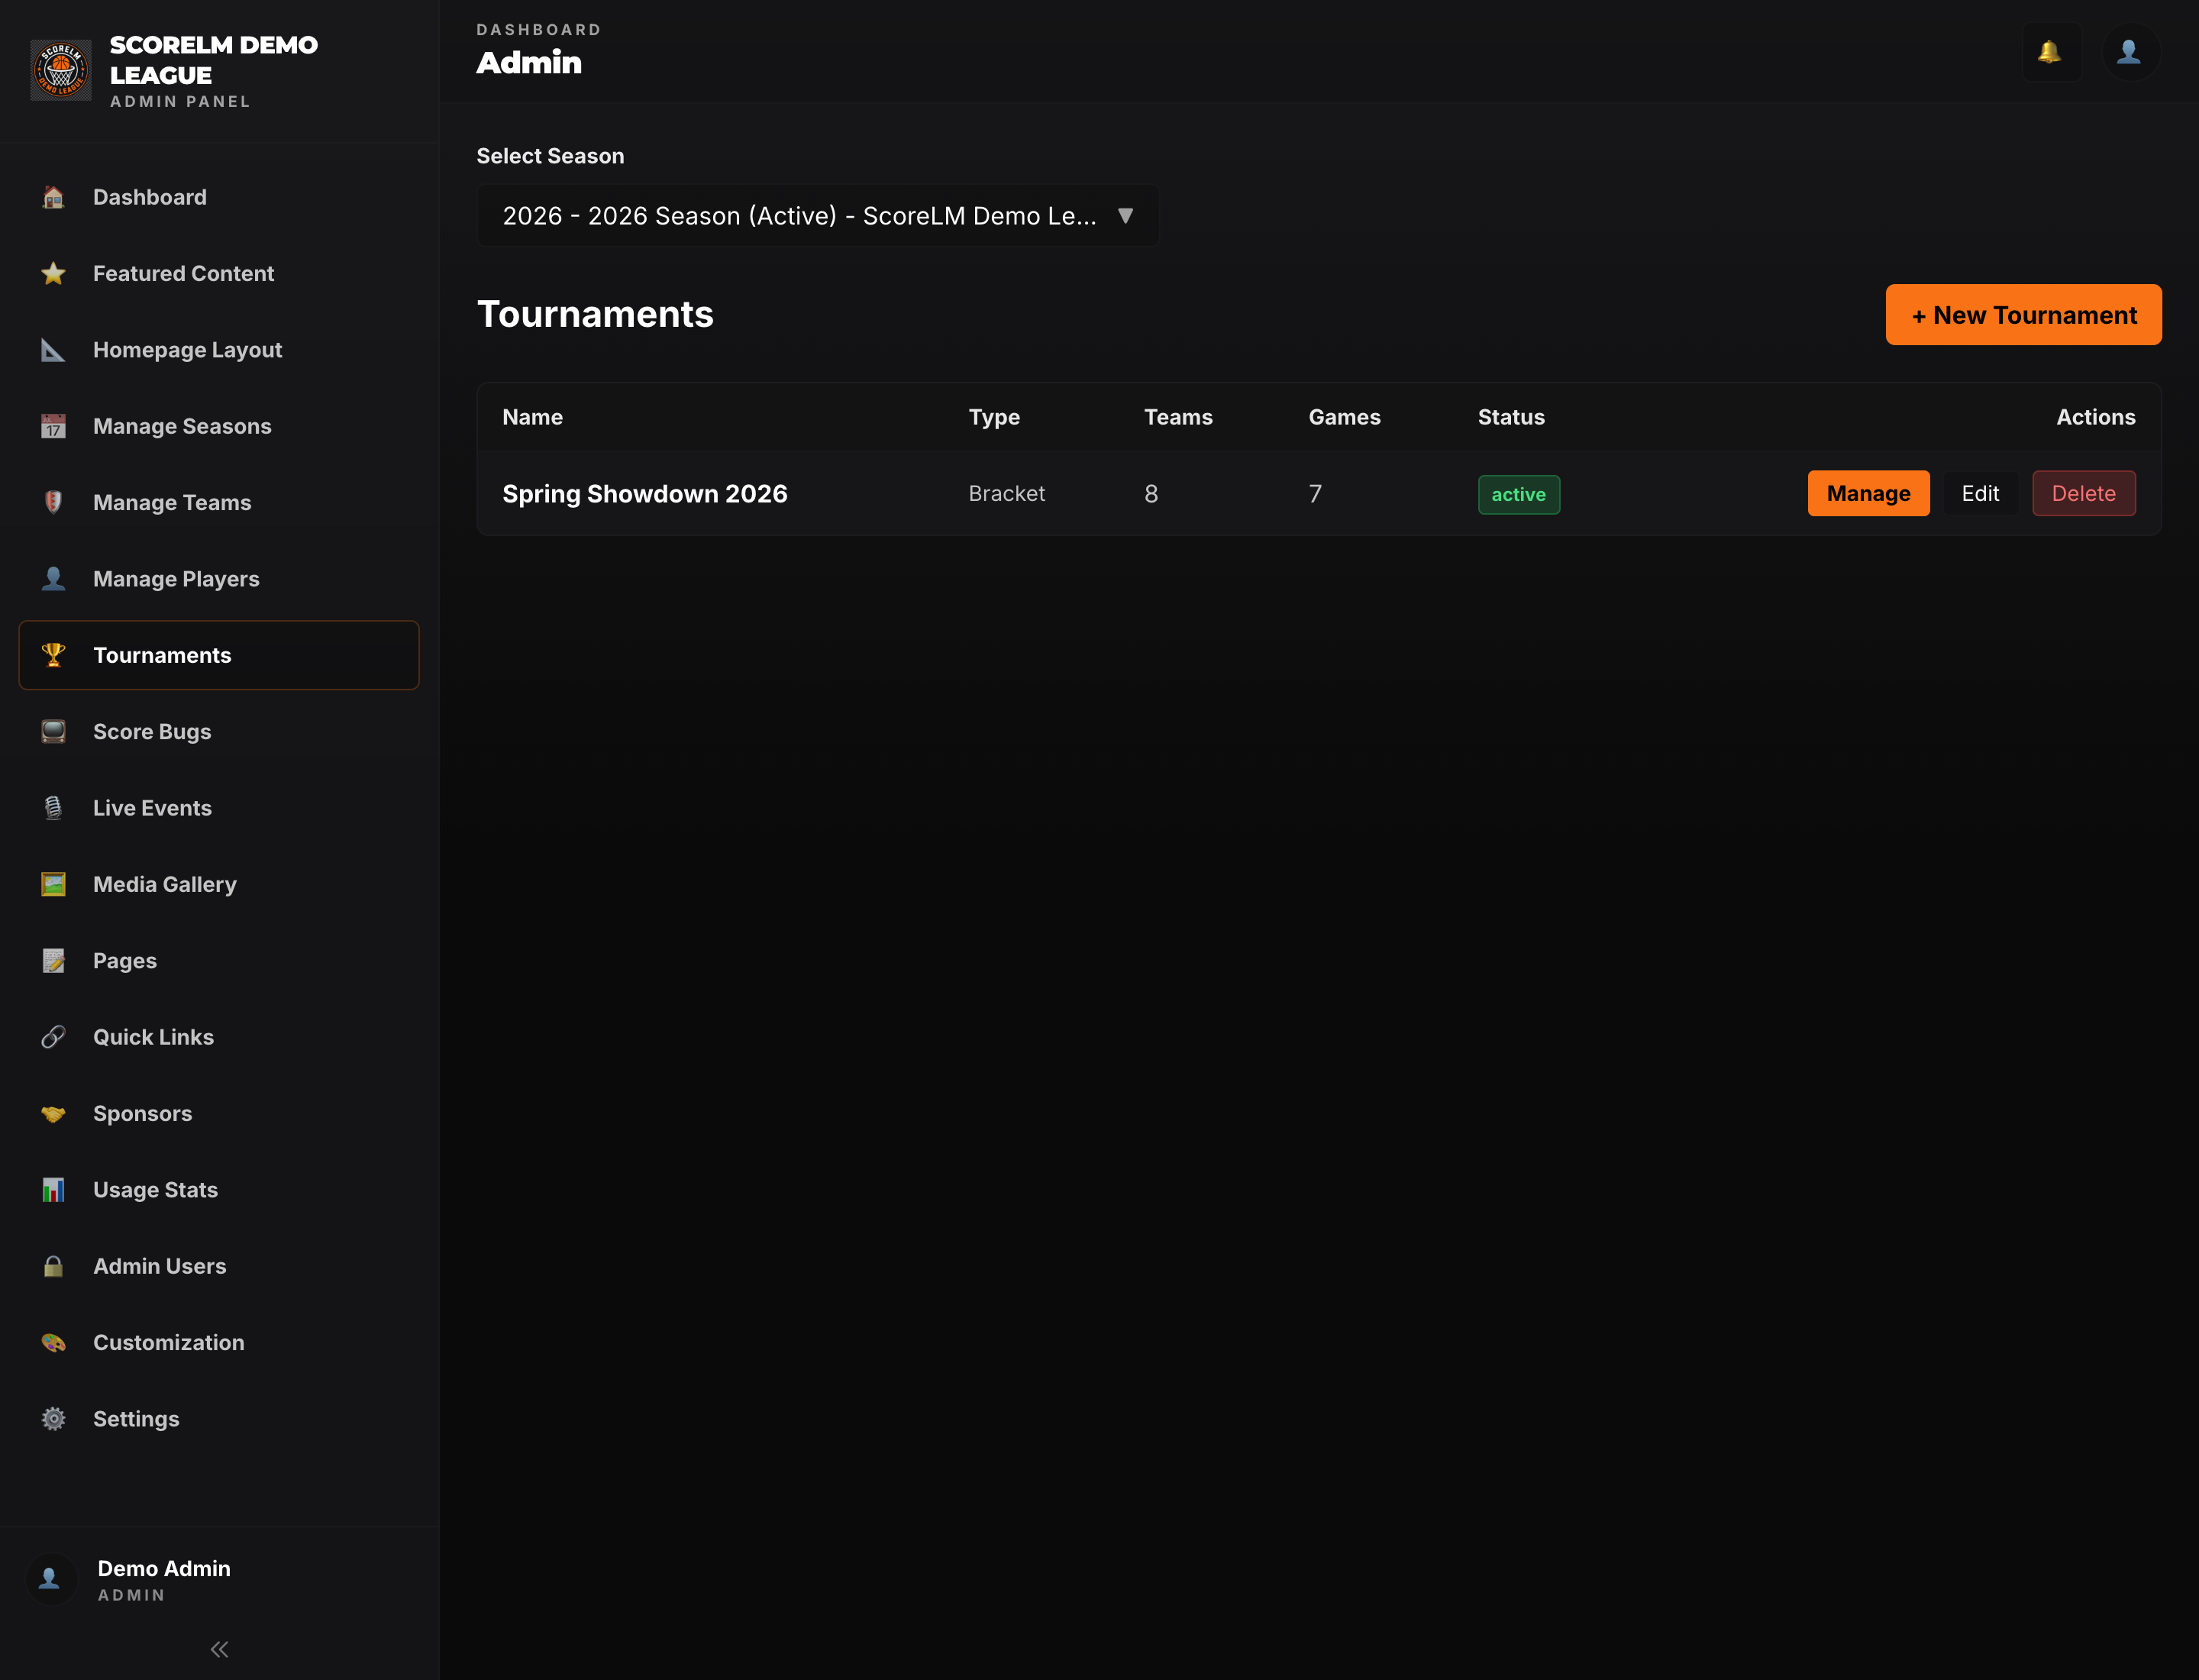Click the Tournaments page heading
This screenshot has width=2199, height=1680.
pos(595,314)
